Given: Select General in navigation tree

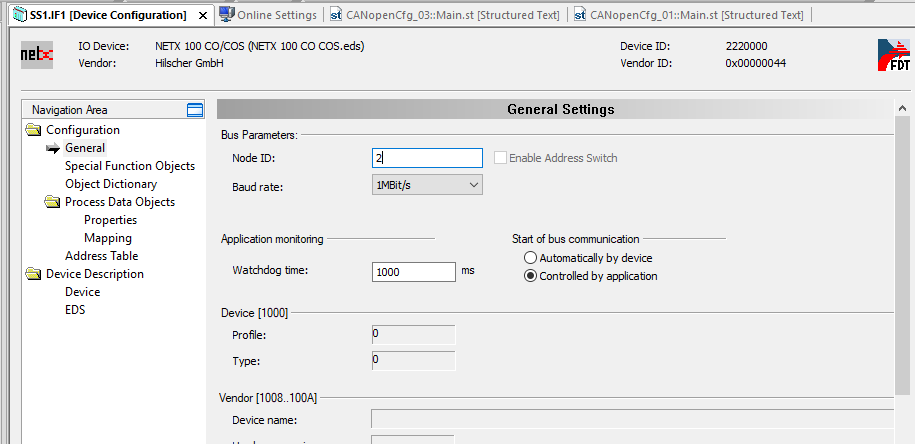Looking at the screenshot, I should pyautogui.click(x=85, y=148).
